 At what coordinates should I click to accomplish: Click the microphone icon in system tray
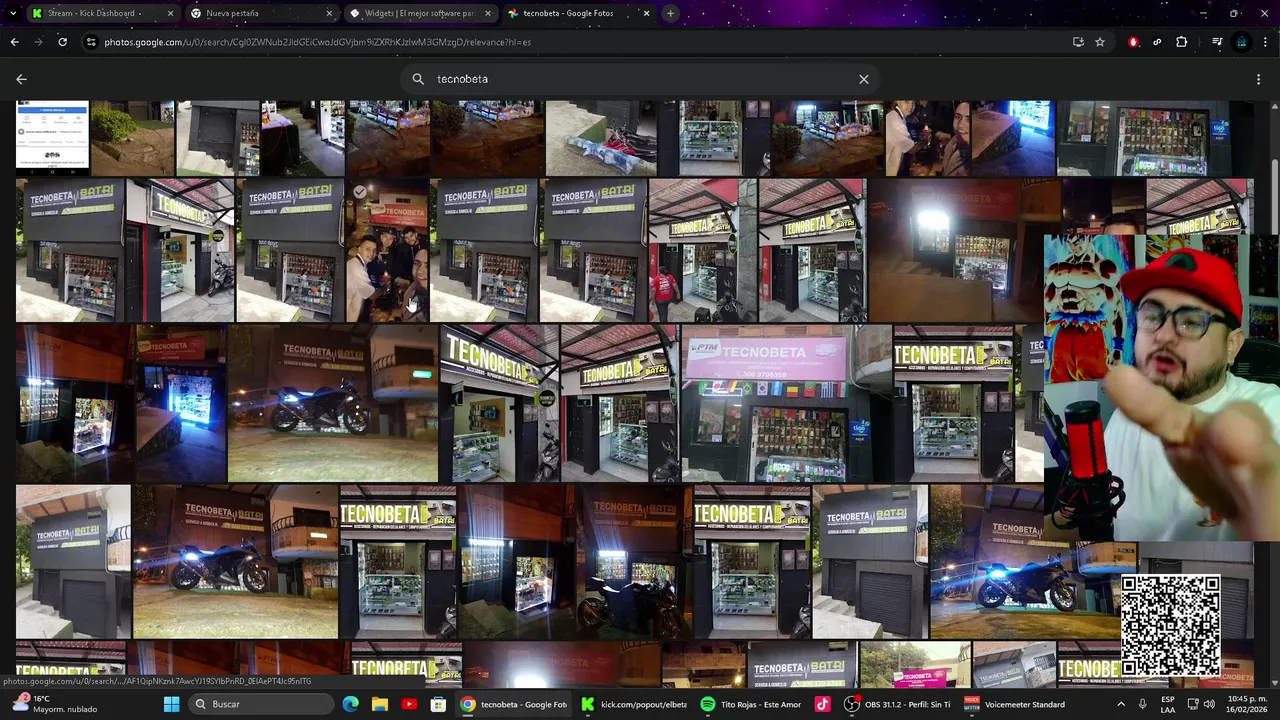point(1143,704)
